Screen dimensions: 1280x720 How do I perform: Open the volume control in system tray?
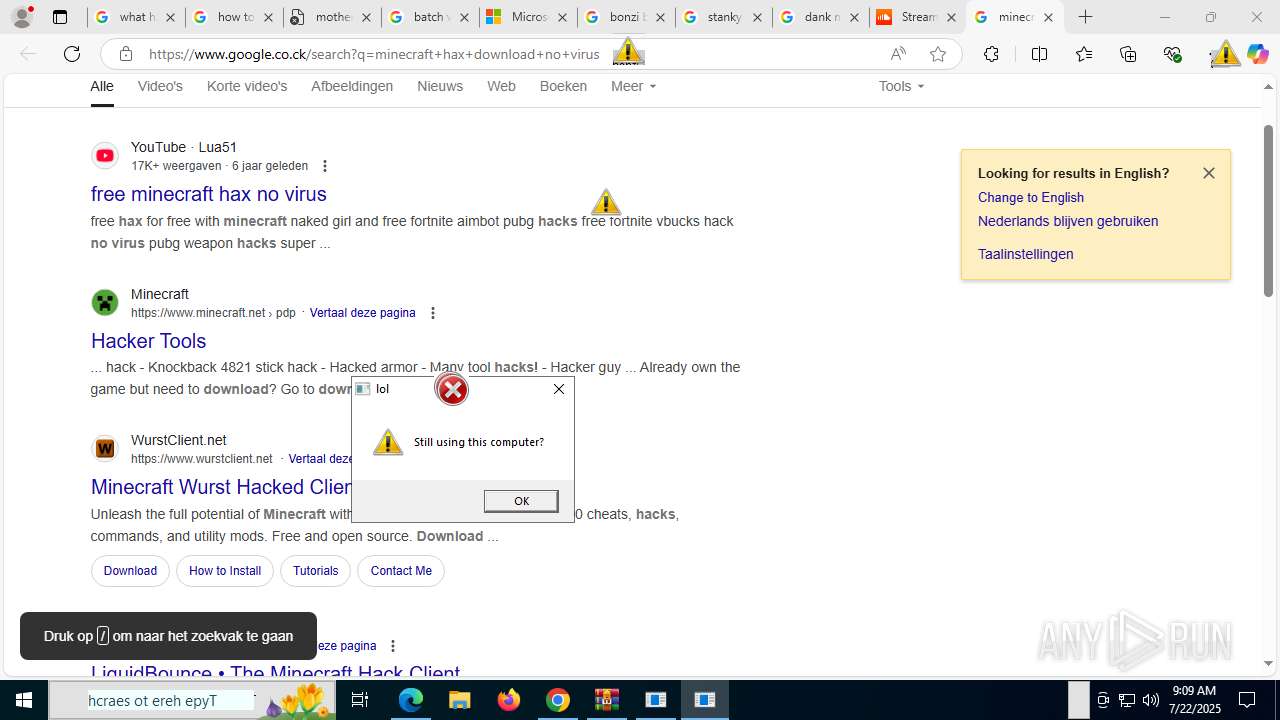pos(1151,700)
